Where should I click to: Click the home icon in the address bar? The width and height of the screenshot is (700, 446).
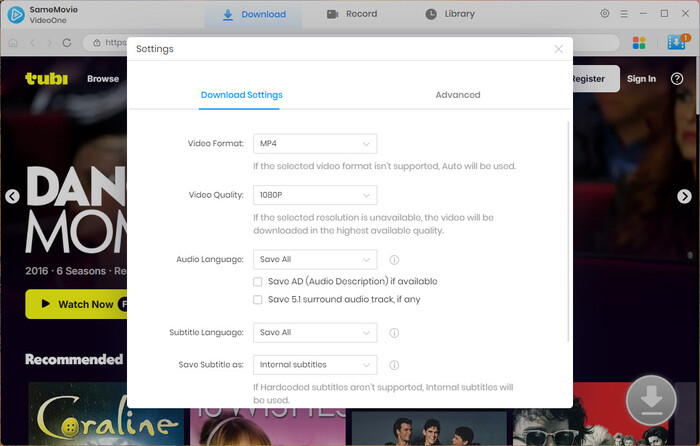(x=12, y=43)
